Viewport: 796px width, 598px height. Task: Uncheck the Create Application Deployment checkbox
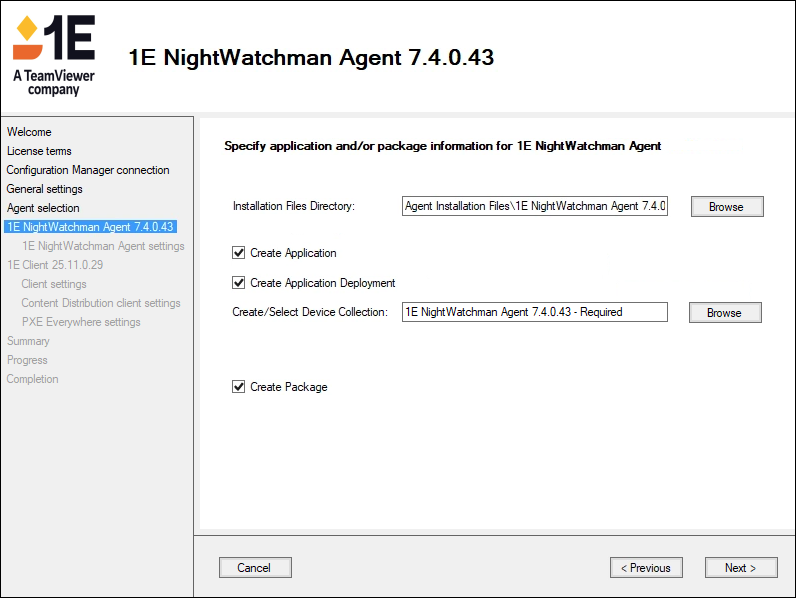point(239,283)
